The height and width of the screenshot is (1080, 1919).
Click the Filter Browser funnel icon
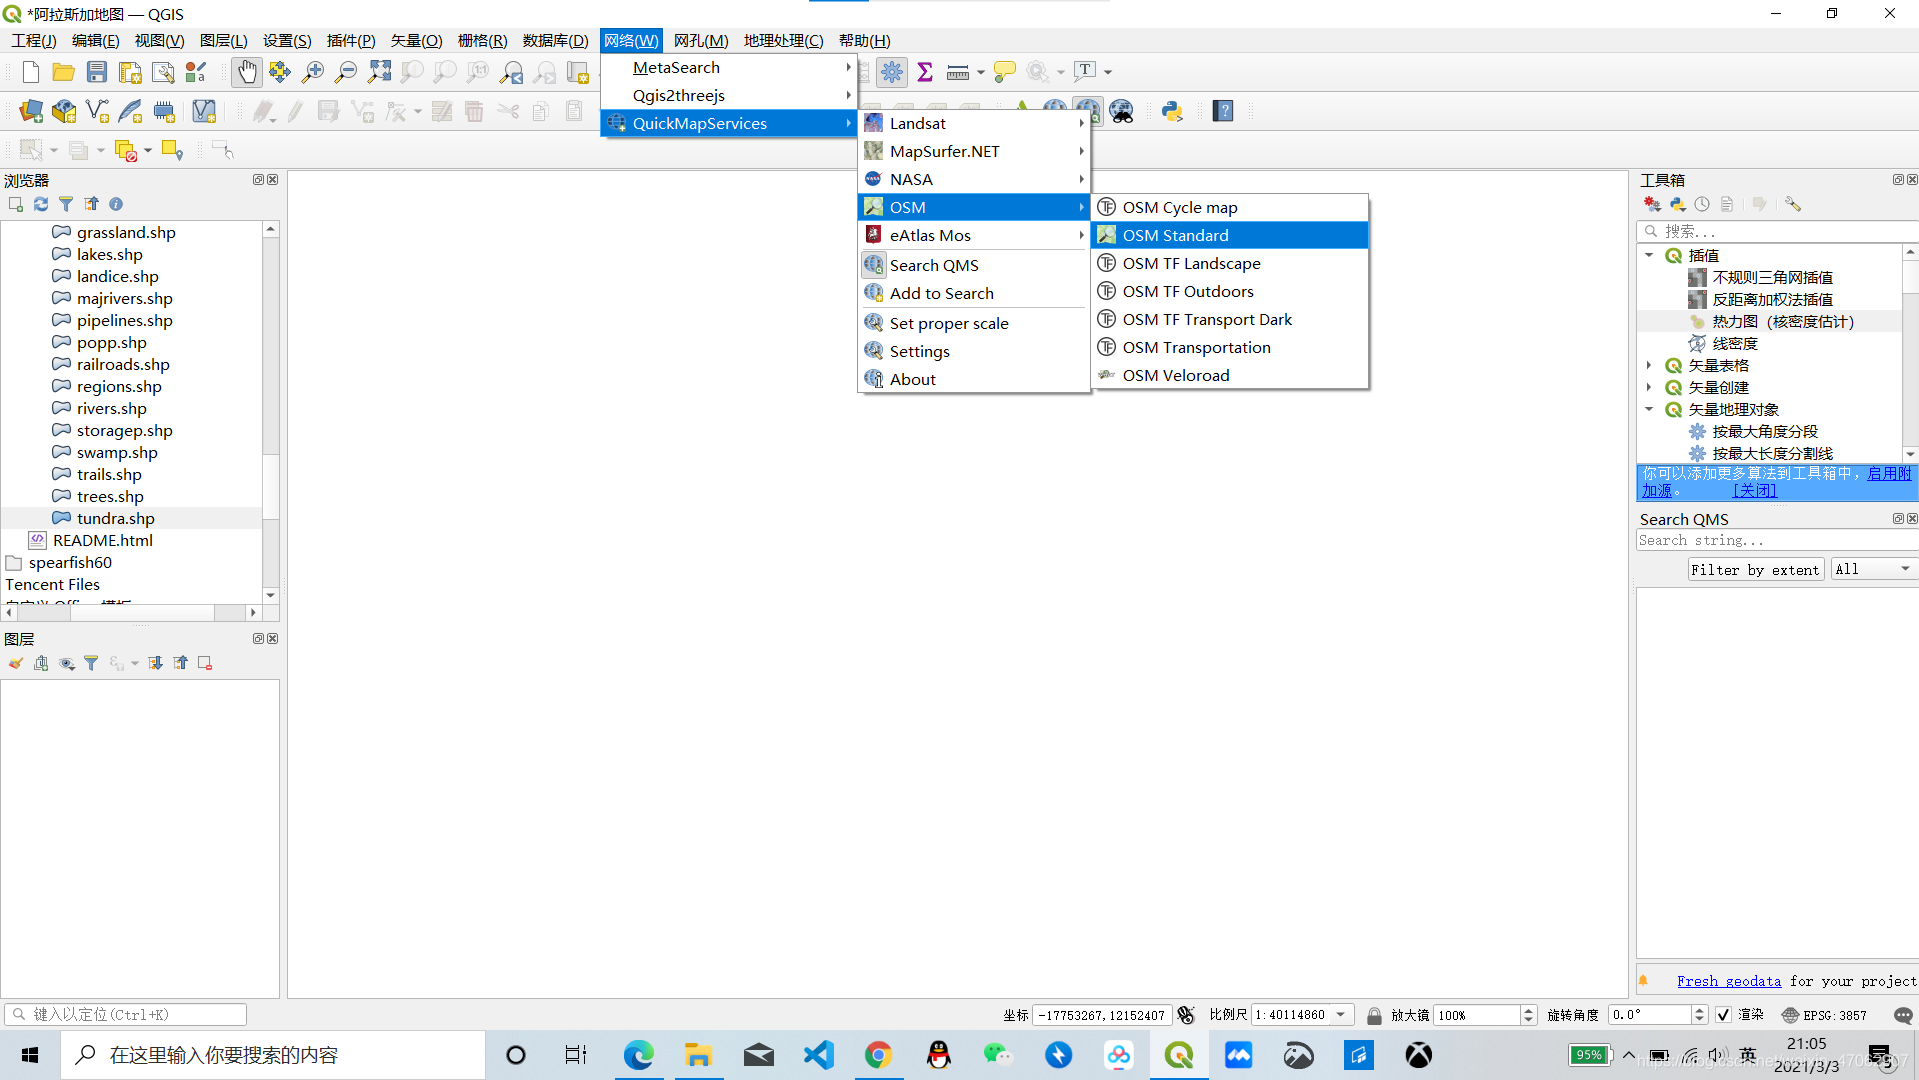(66, 204)
